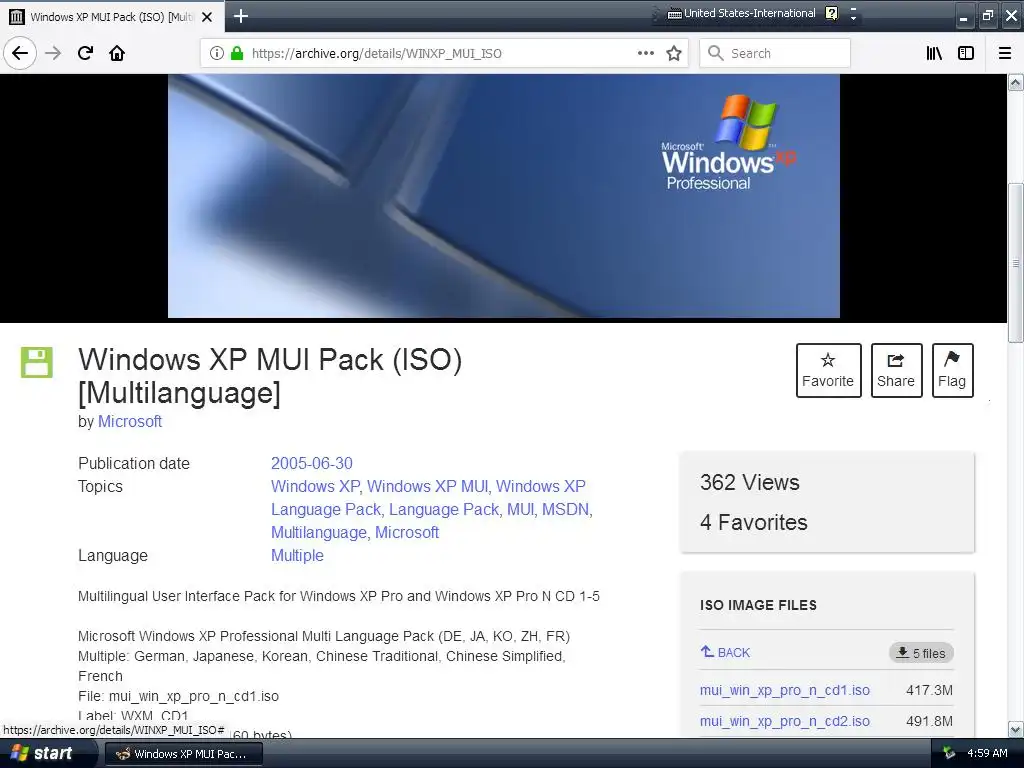The image size is (1024, 768).
Task: Open publication date 2005-06-30 link
Action: pyautogui.click(x=312, y=463)
